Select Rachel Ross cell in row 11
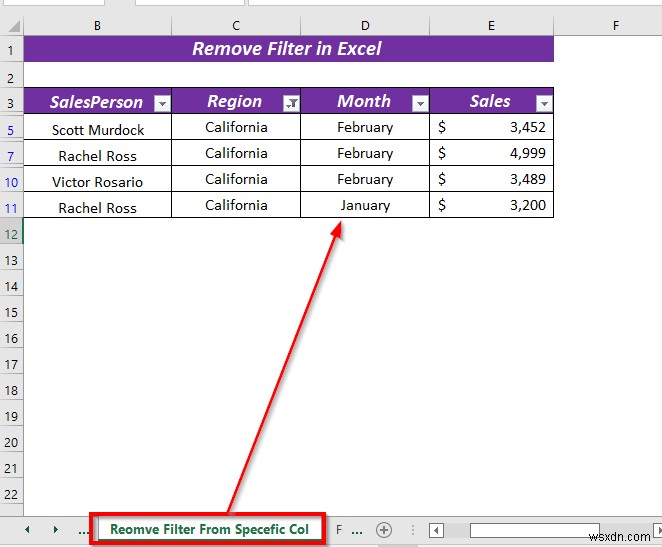 point(98,206)
